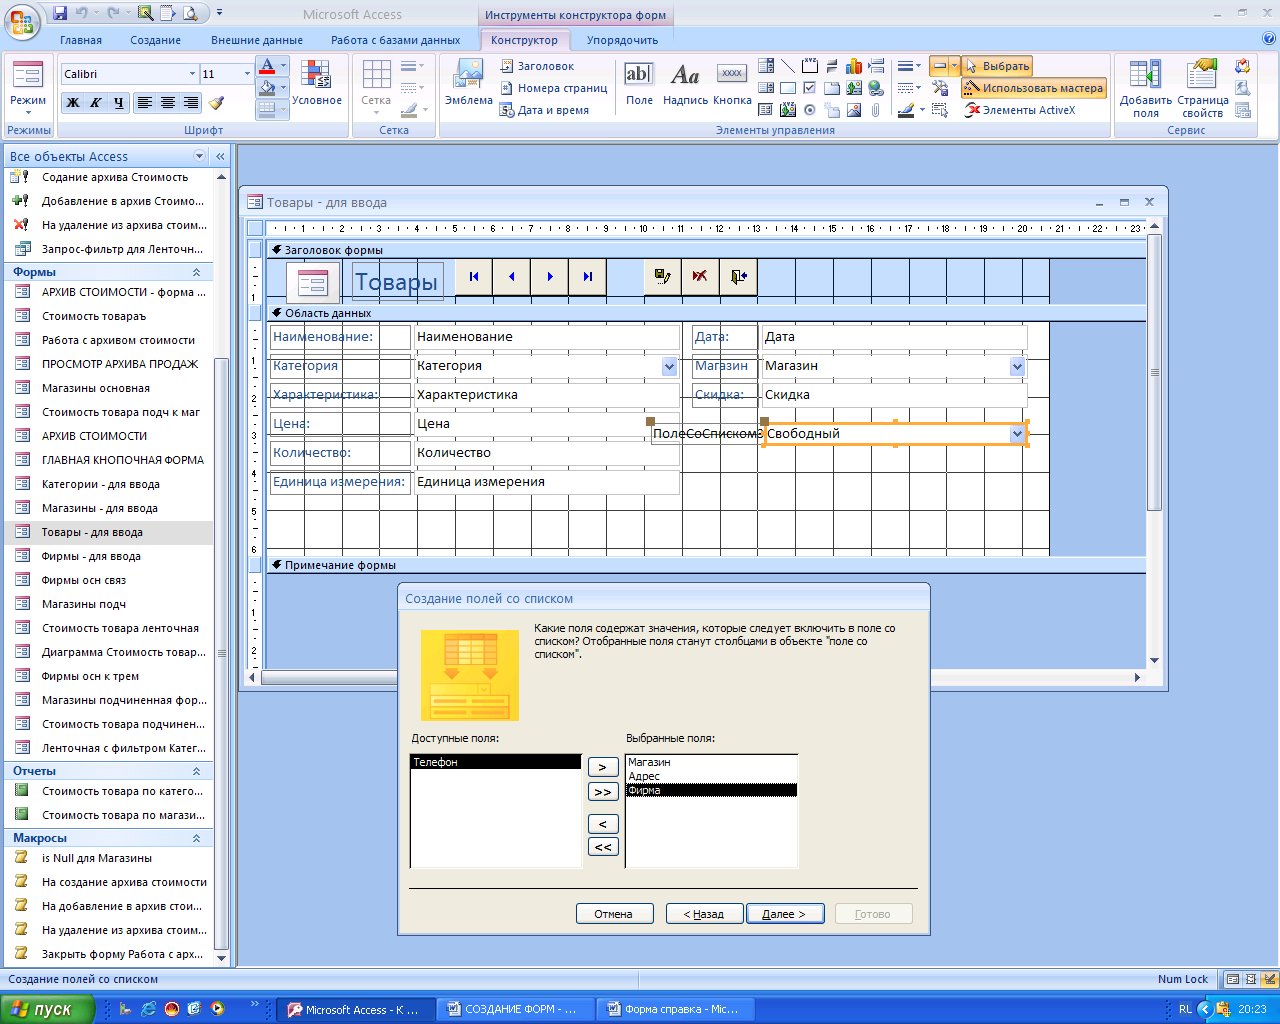1280x1024 pixels.
Task: Click the Office button logo
Action: point(22,20)
